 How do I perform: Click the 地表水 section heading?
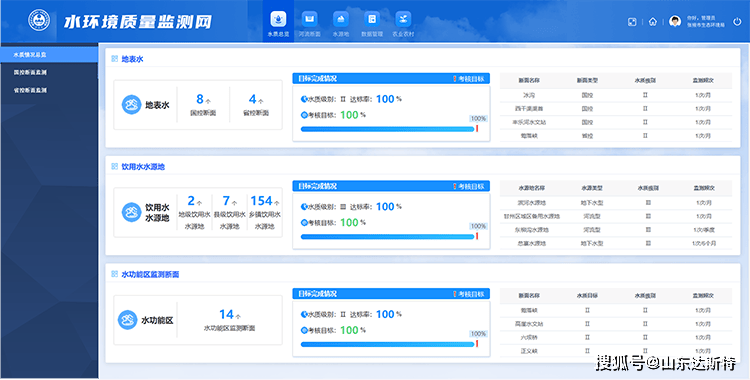pos(132,59)
